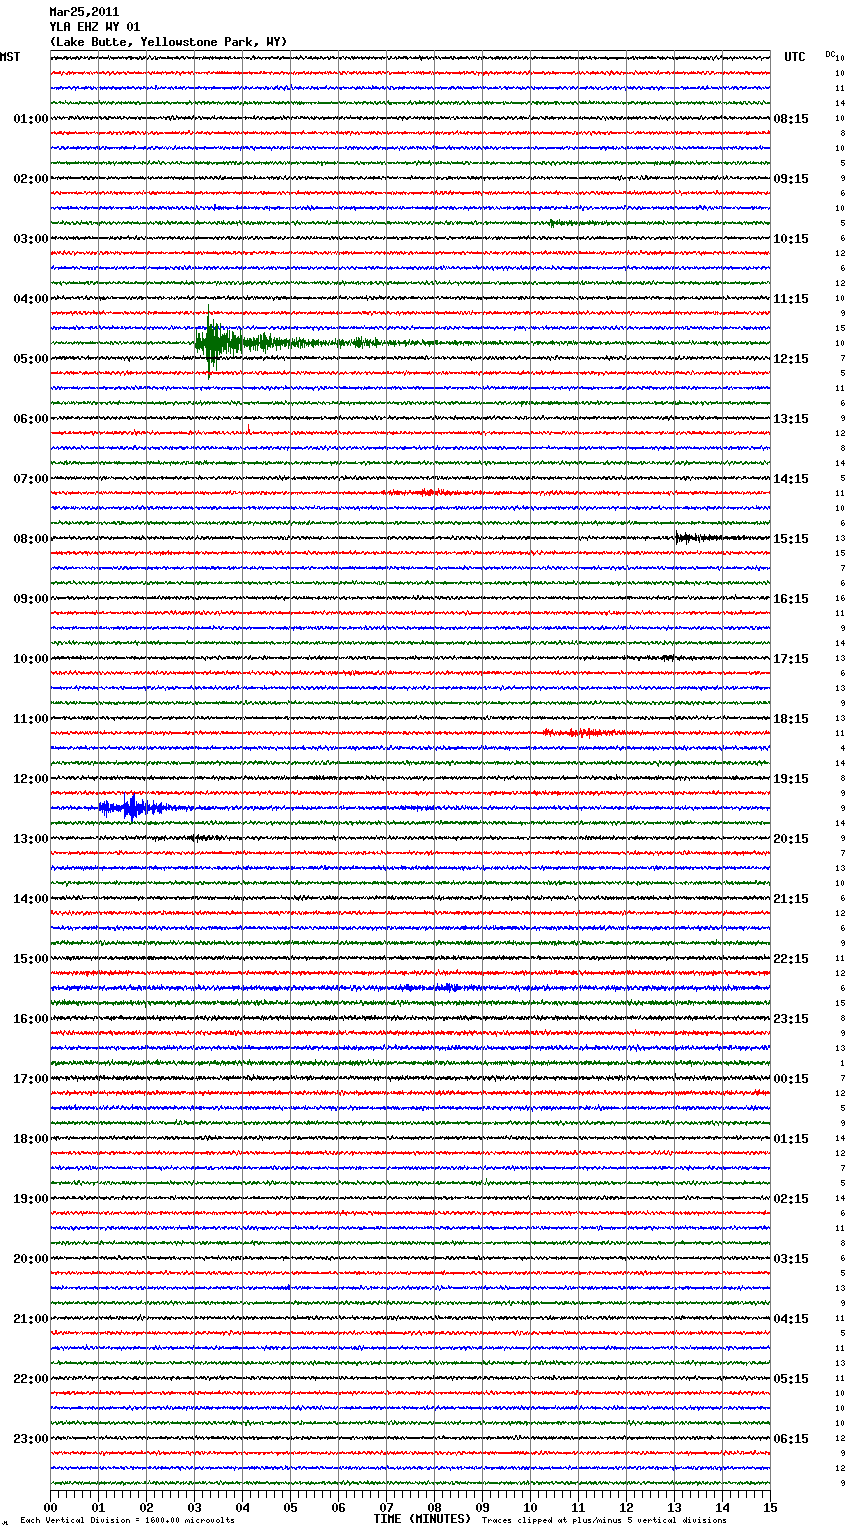Click the Each Vertical Division 1600.00 microvolts note
Screen dimensions: 850x1534
point(127,1520)
